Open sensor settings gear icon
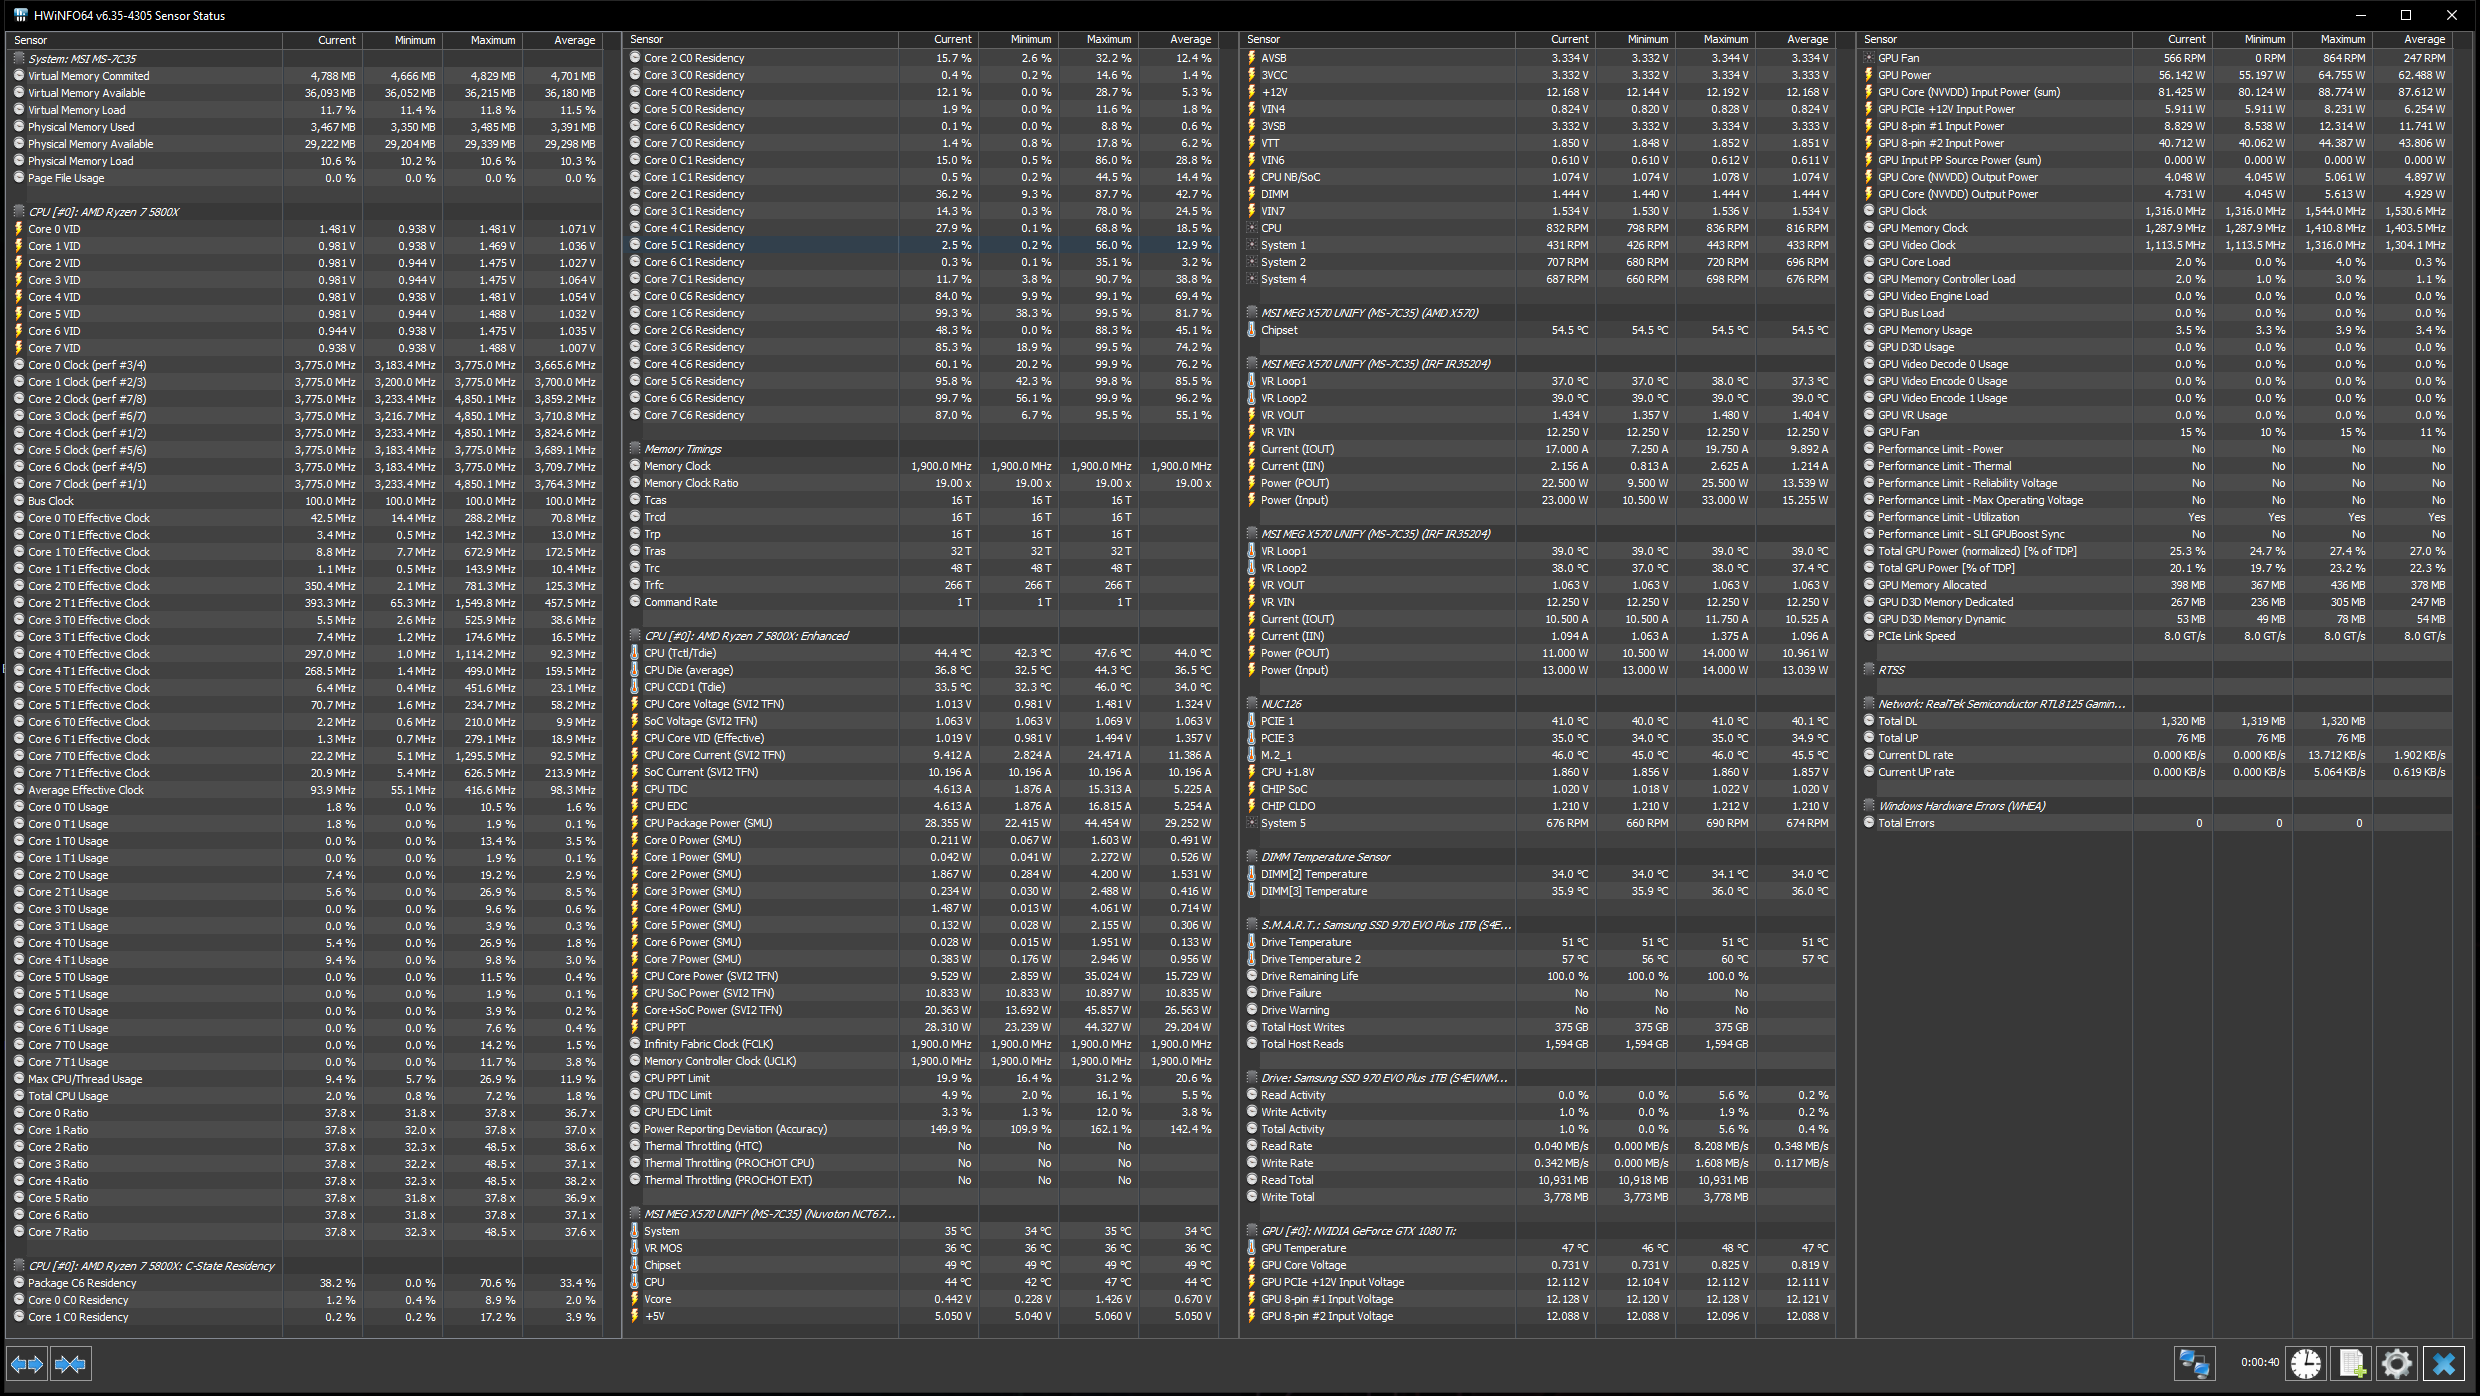The width and height of the screenshot is (2480, 1396). point(2397,1363)
